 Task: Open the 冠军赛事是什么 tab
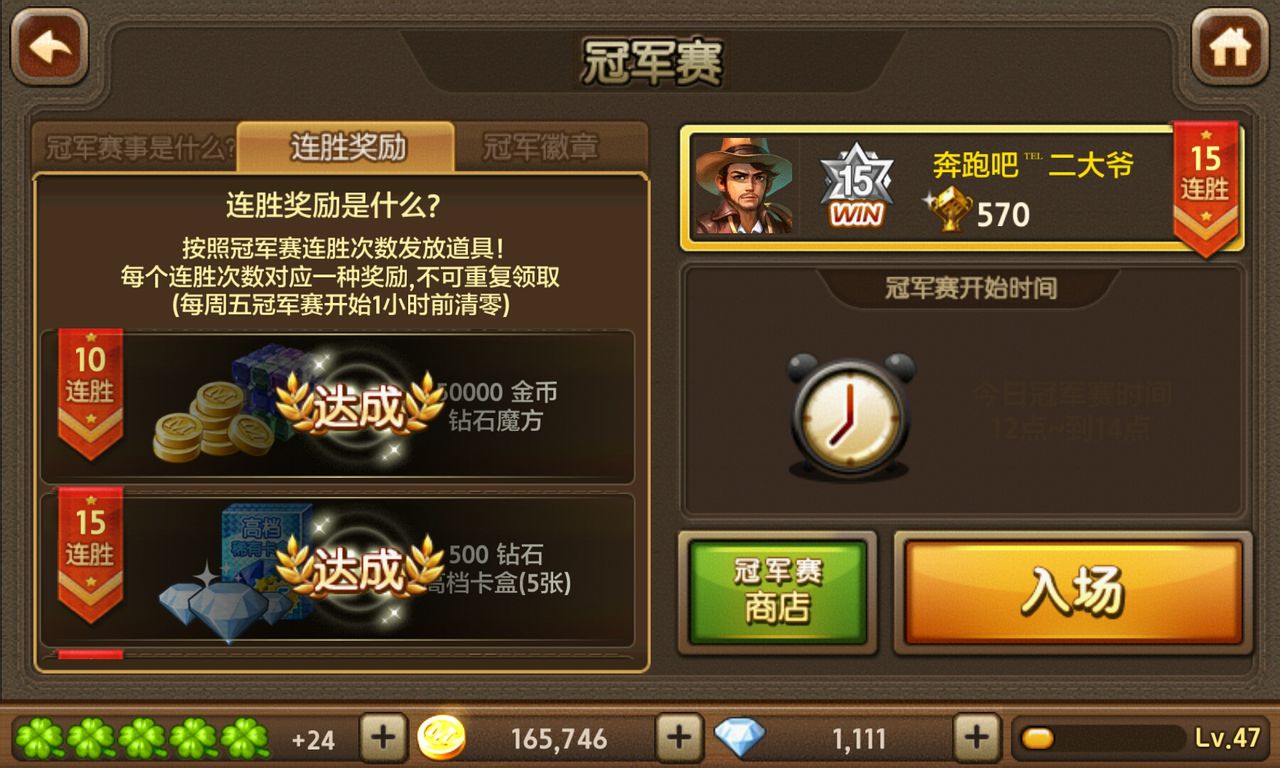138,149
